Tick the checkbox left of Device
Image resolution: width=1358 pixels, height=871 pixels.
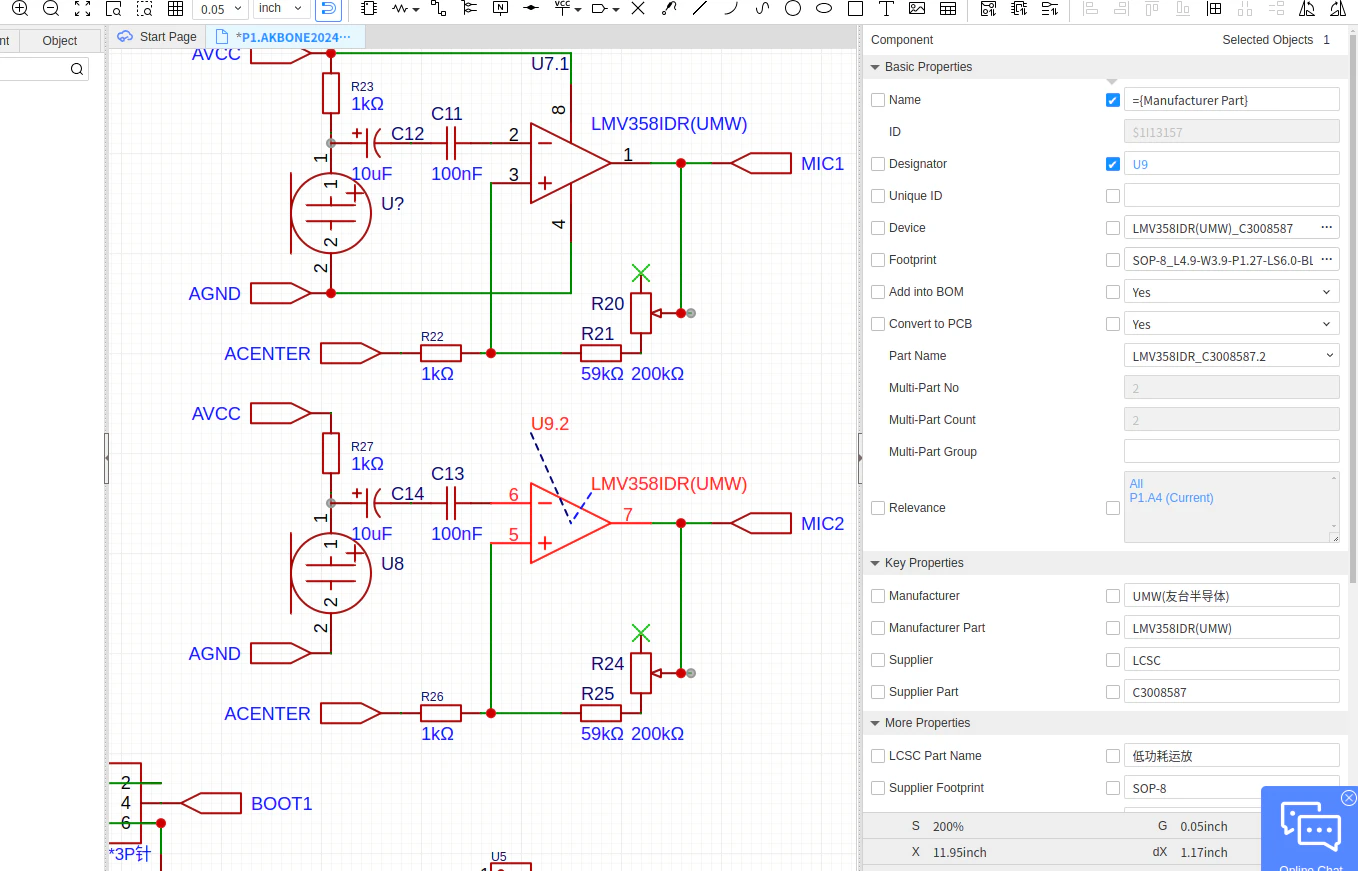(x=878, y=228)
